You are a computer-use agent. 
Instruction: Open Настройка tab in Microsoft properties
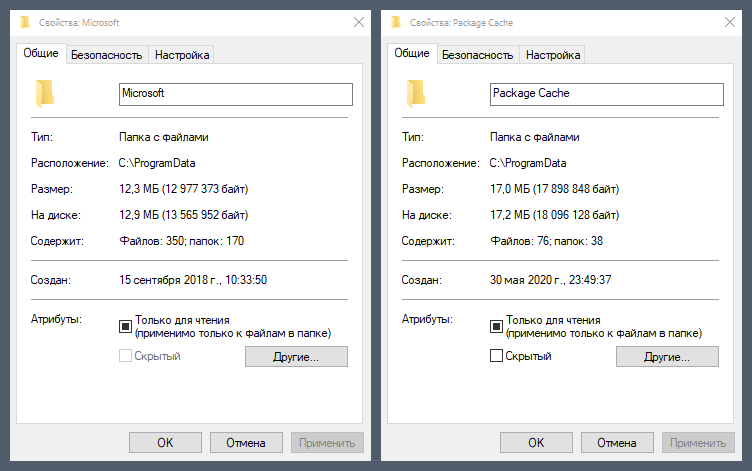click(182, 55)
